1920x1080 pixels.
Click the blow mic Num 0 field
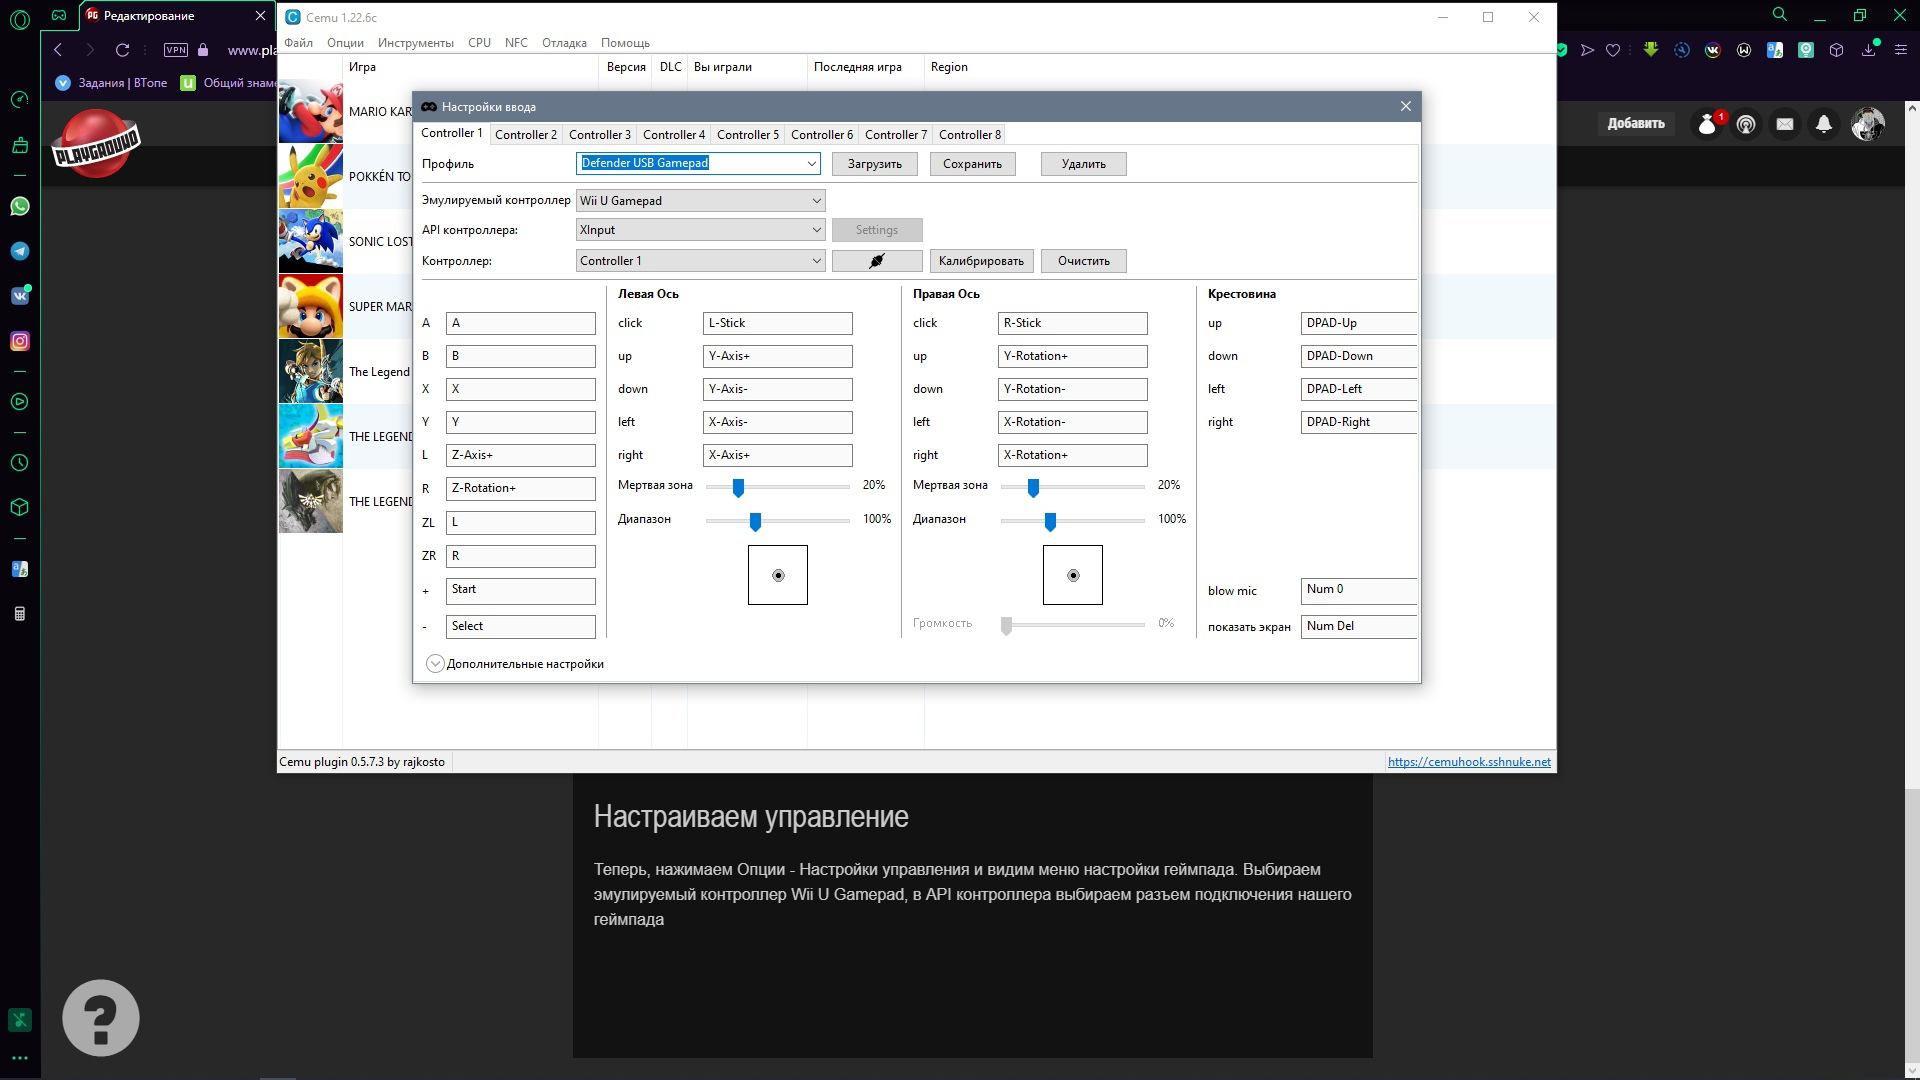point(1358,590)
